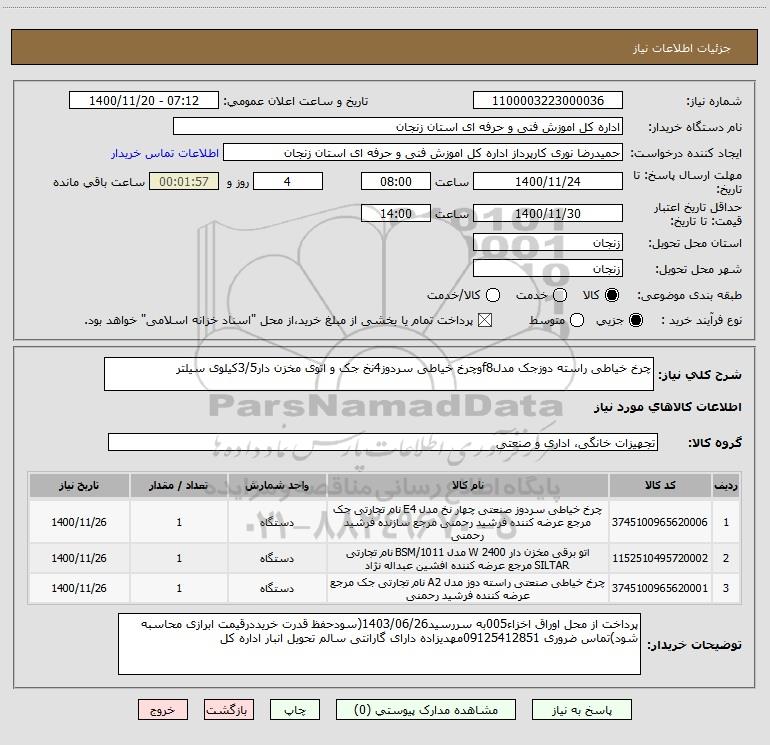Open مشاهده مدارک پیوستی (0) button
Screen dimensions: 770x745
(x=426, y=710)
